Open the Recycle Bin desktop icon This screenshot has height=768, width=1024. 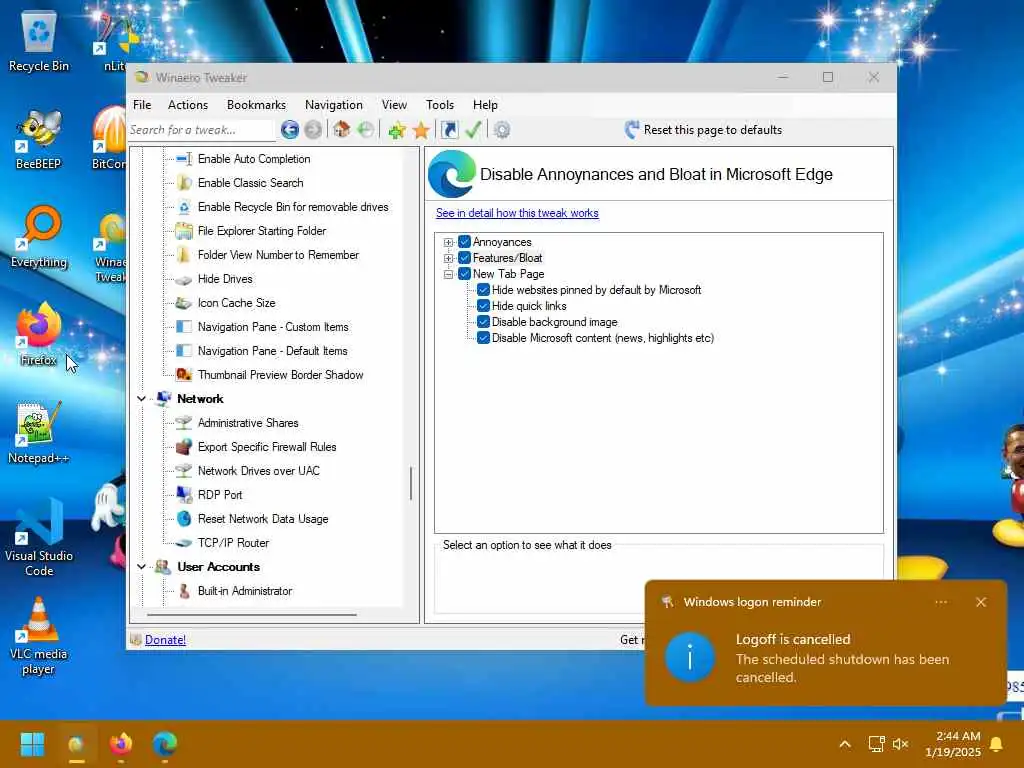tap(39, 41)
